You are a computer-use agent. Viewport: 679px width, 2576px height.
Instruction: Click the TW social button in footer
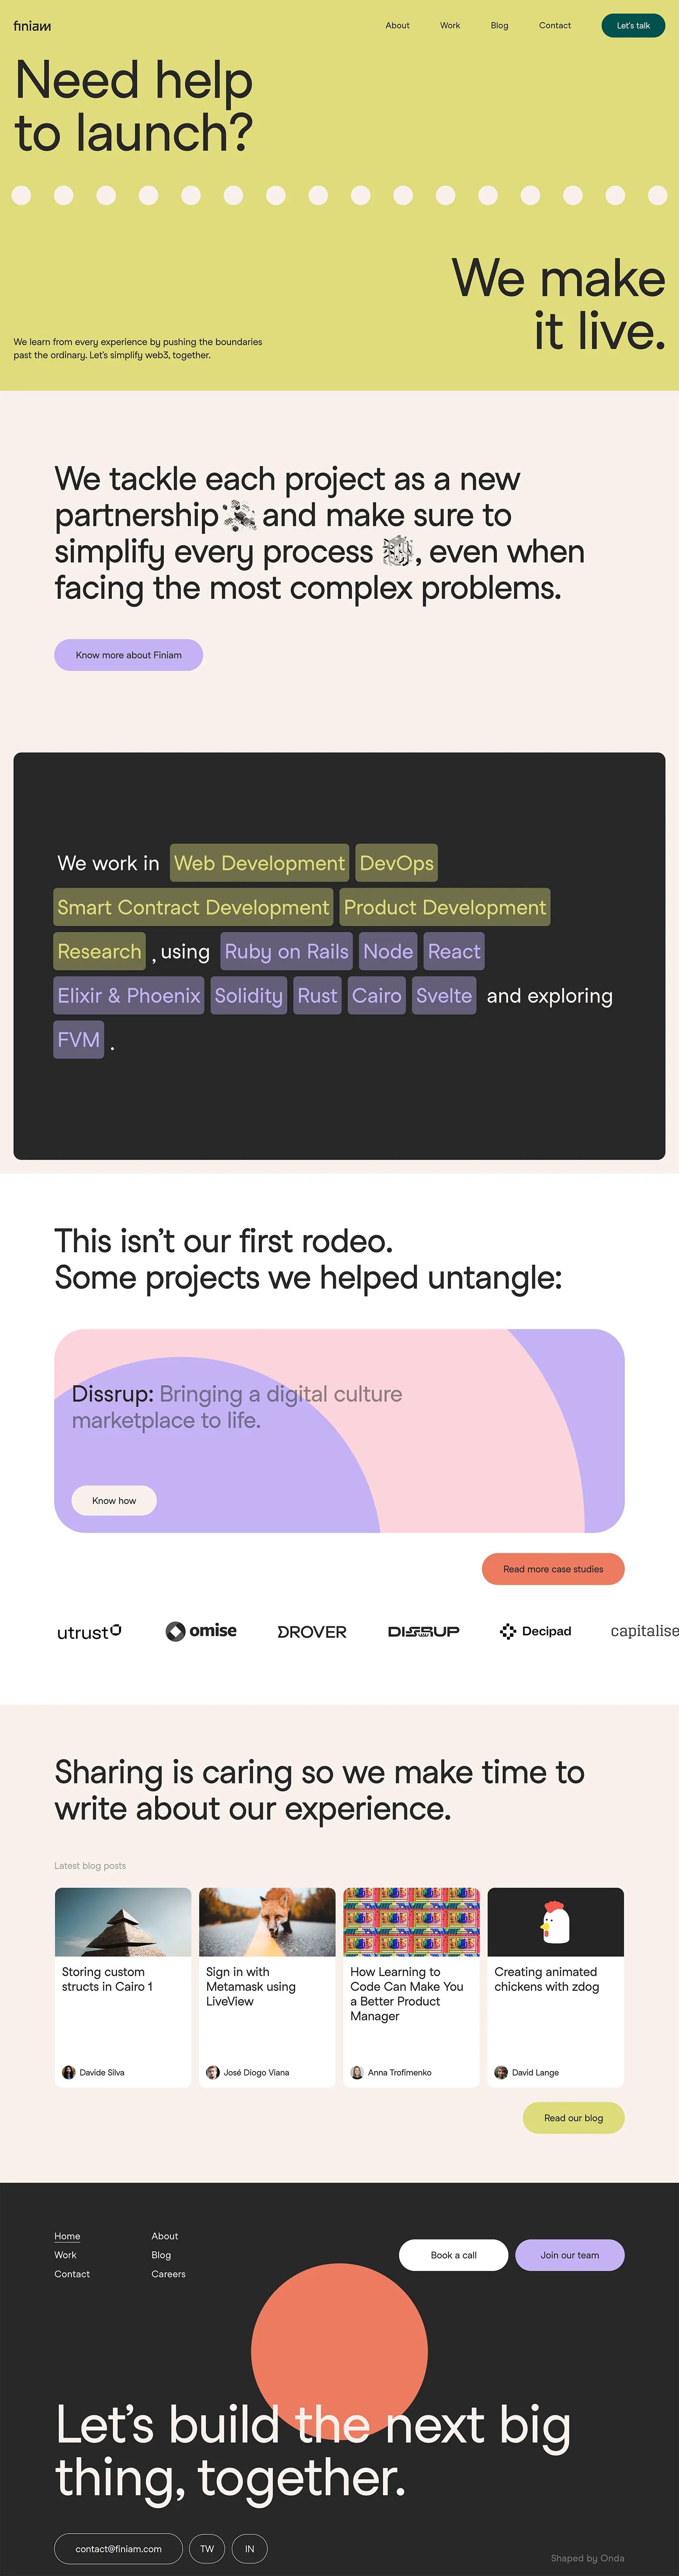(207, 2549)
